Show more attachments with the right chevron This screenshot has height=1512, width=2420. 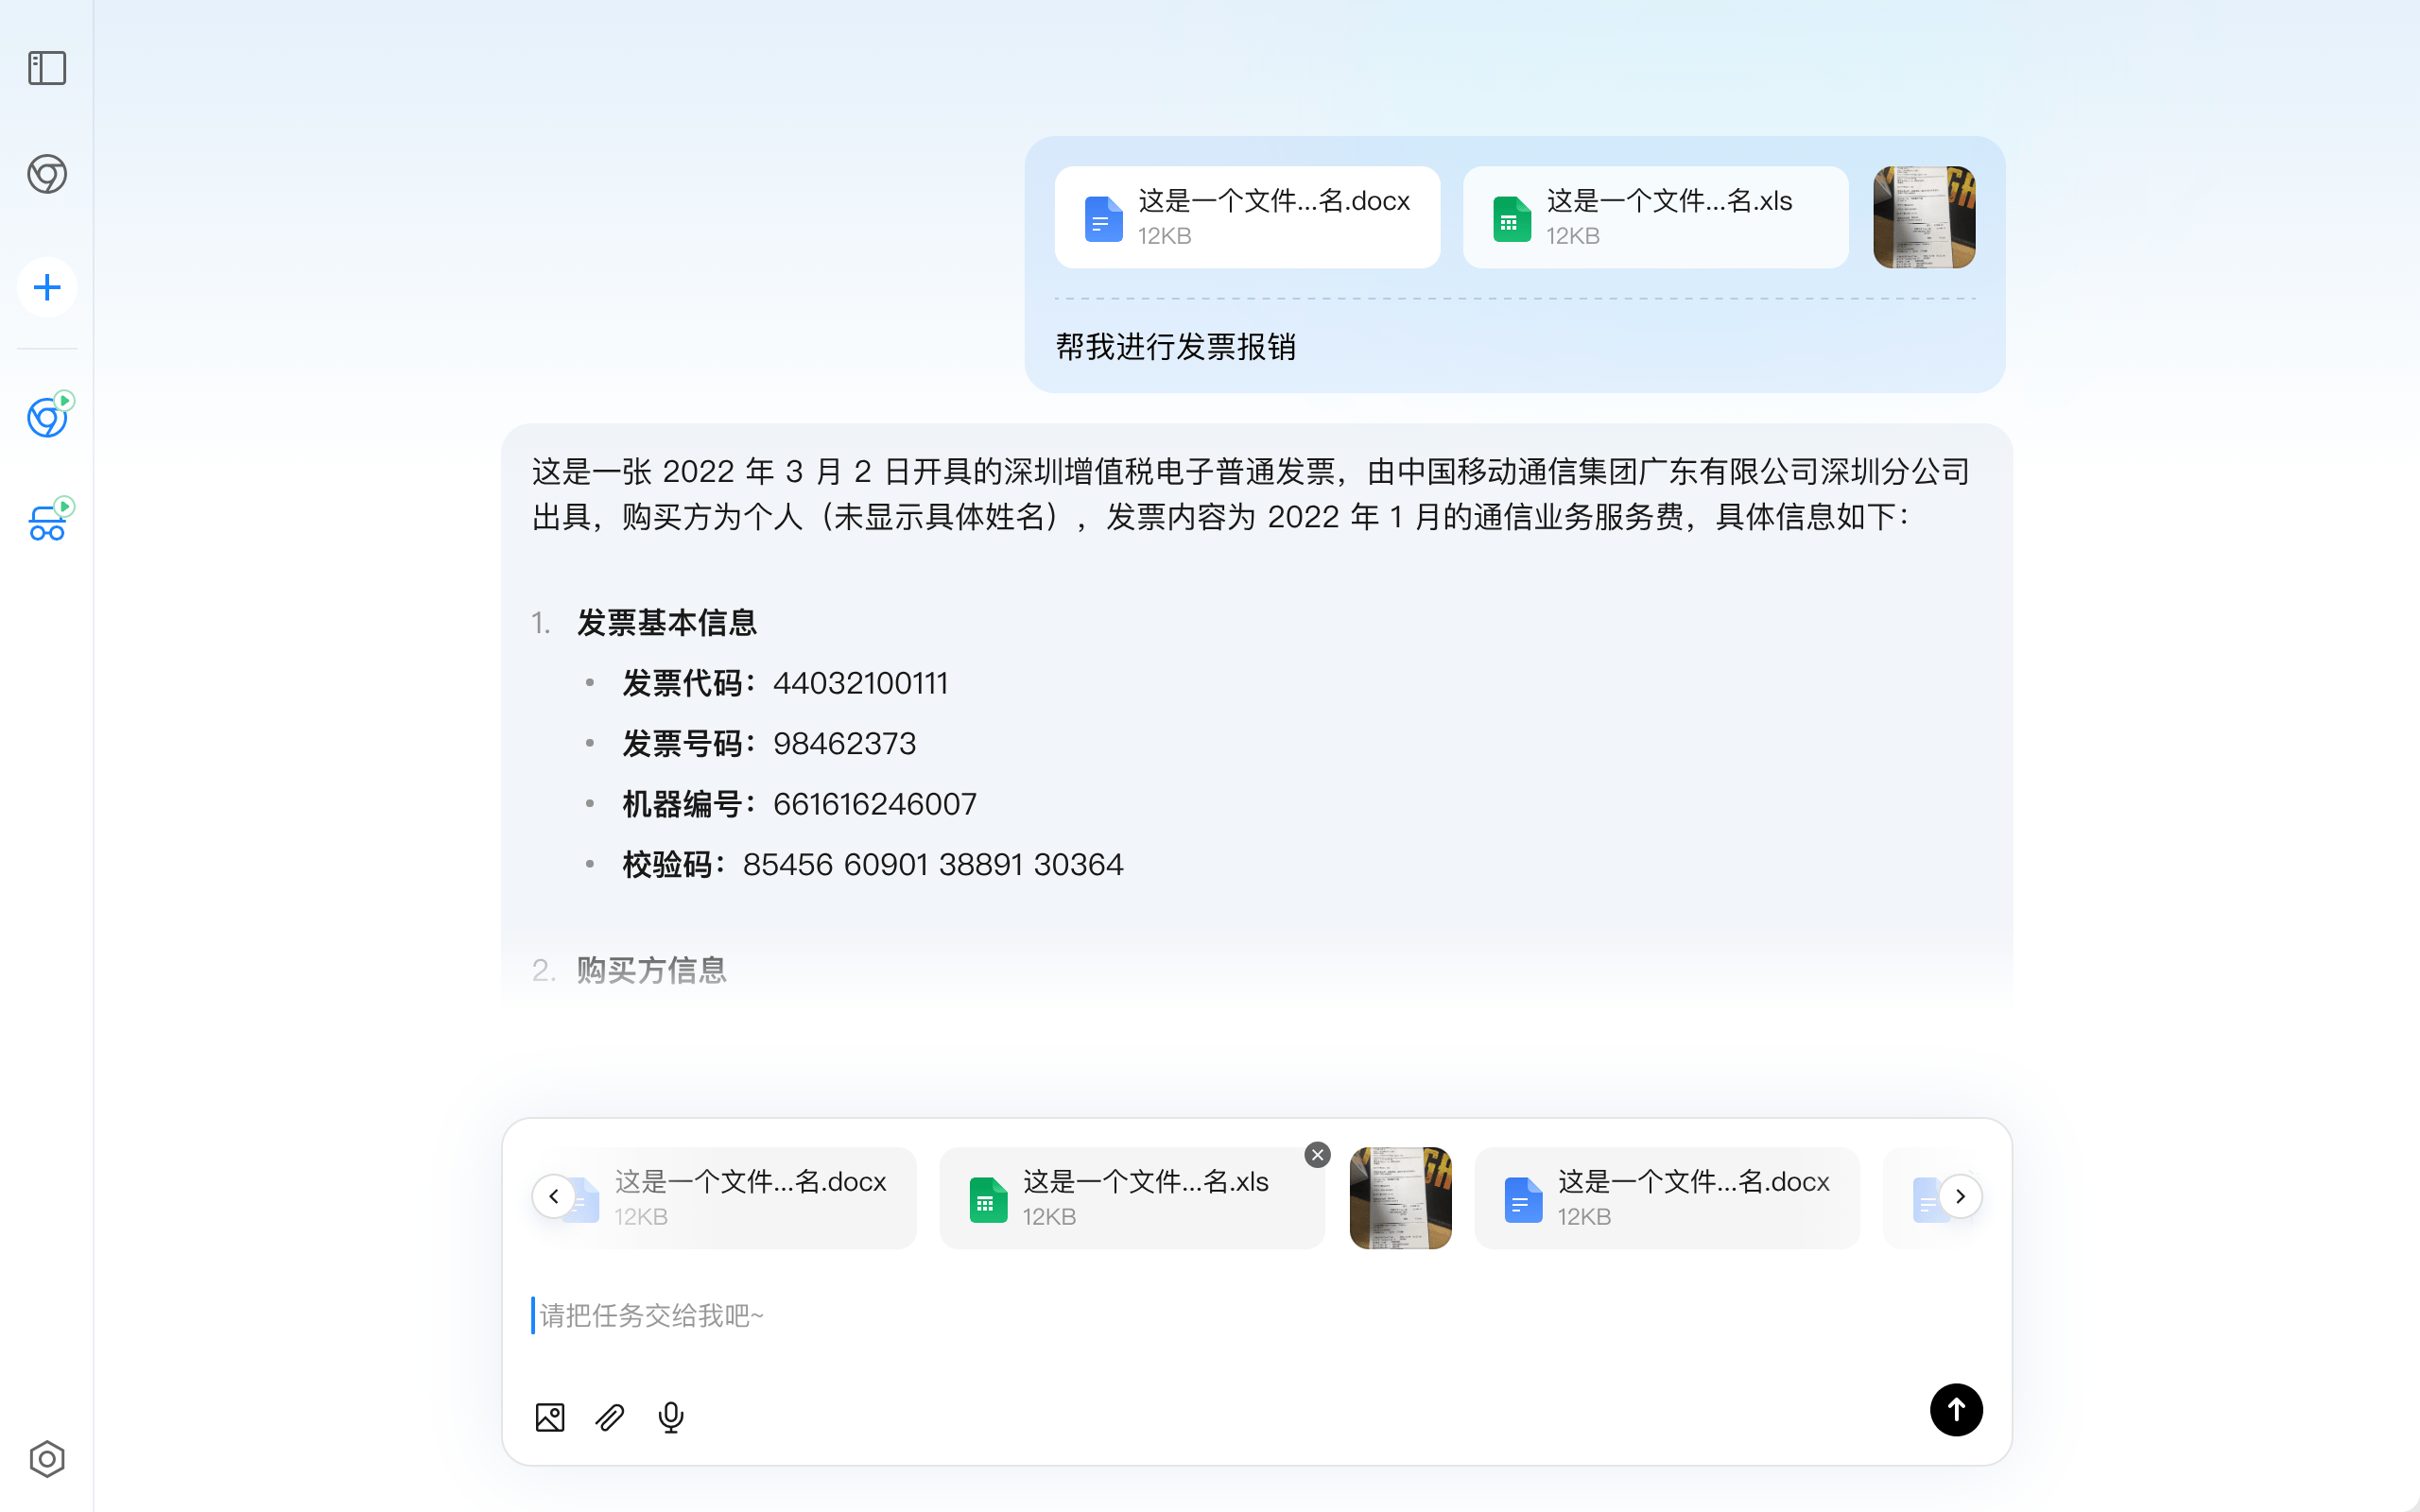(x=1960, y=1196)
